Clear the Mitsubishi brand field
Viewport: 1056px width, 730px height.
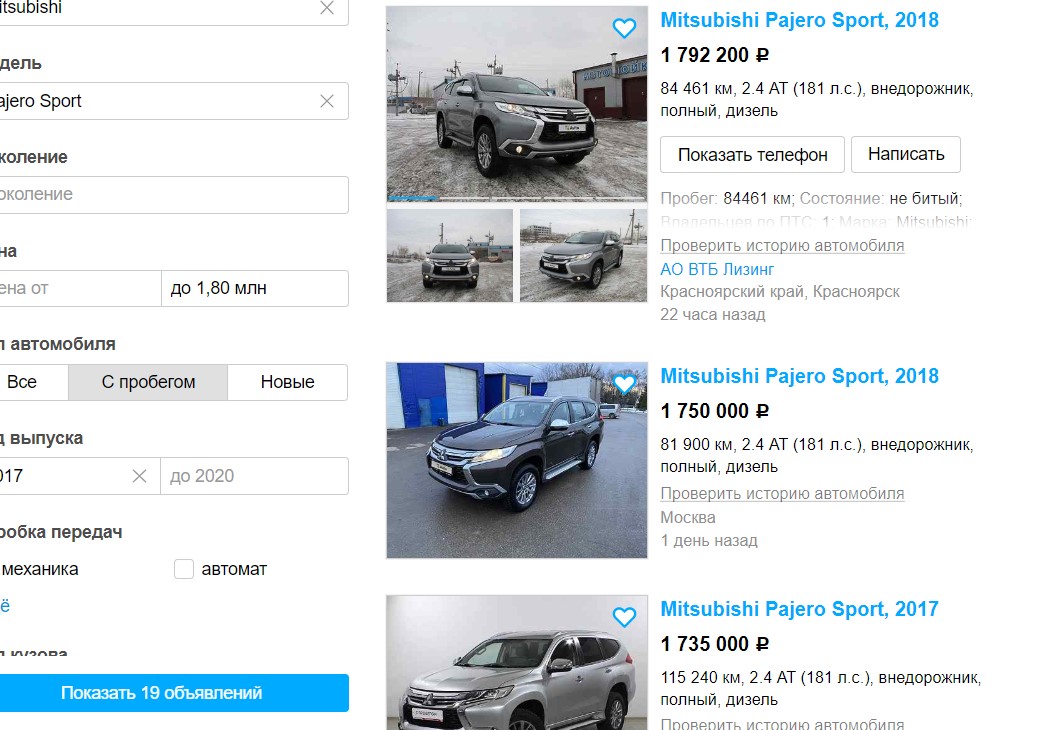[327, 8]
